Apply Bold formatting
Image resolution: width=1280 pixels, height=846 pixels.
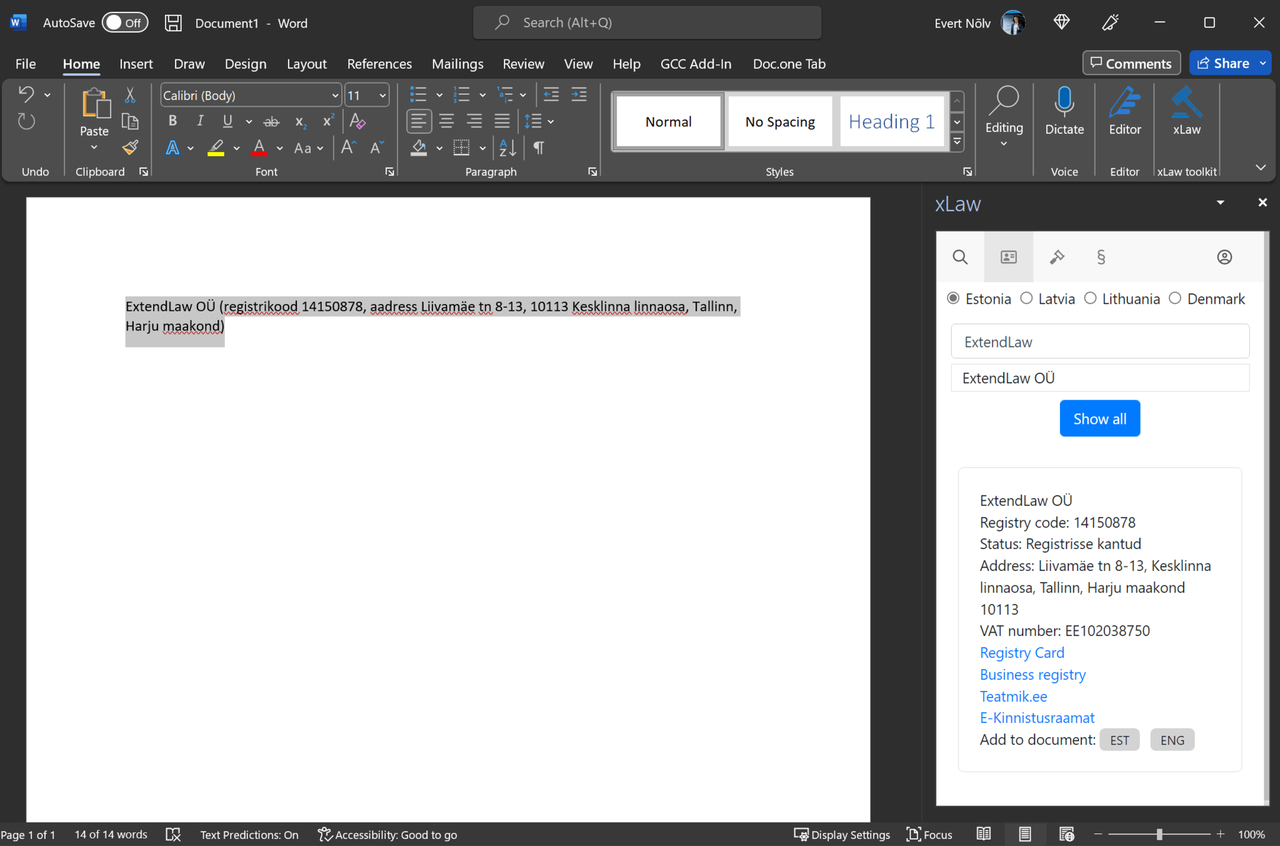172,121
